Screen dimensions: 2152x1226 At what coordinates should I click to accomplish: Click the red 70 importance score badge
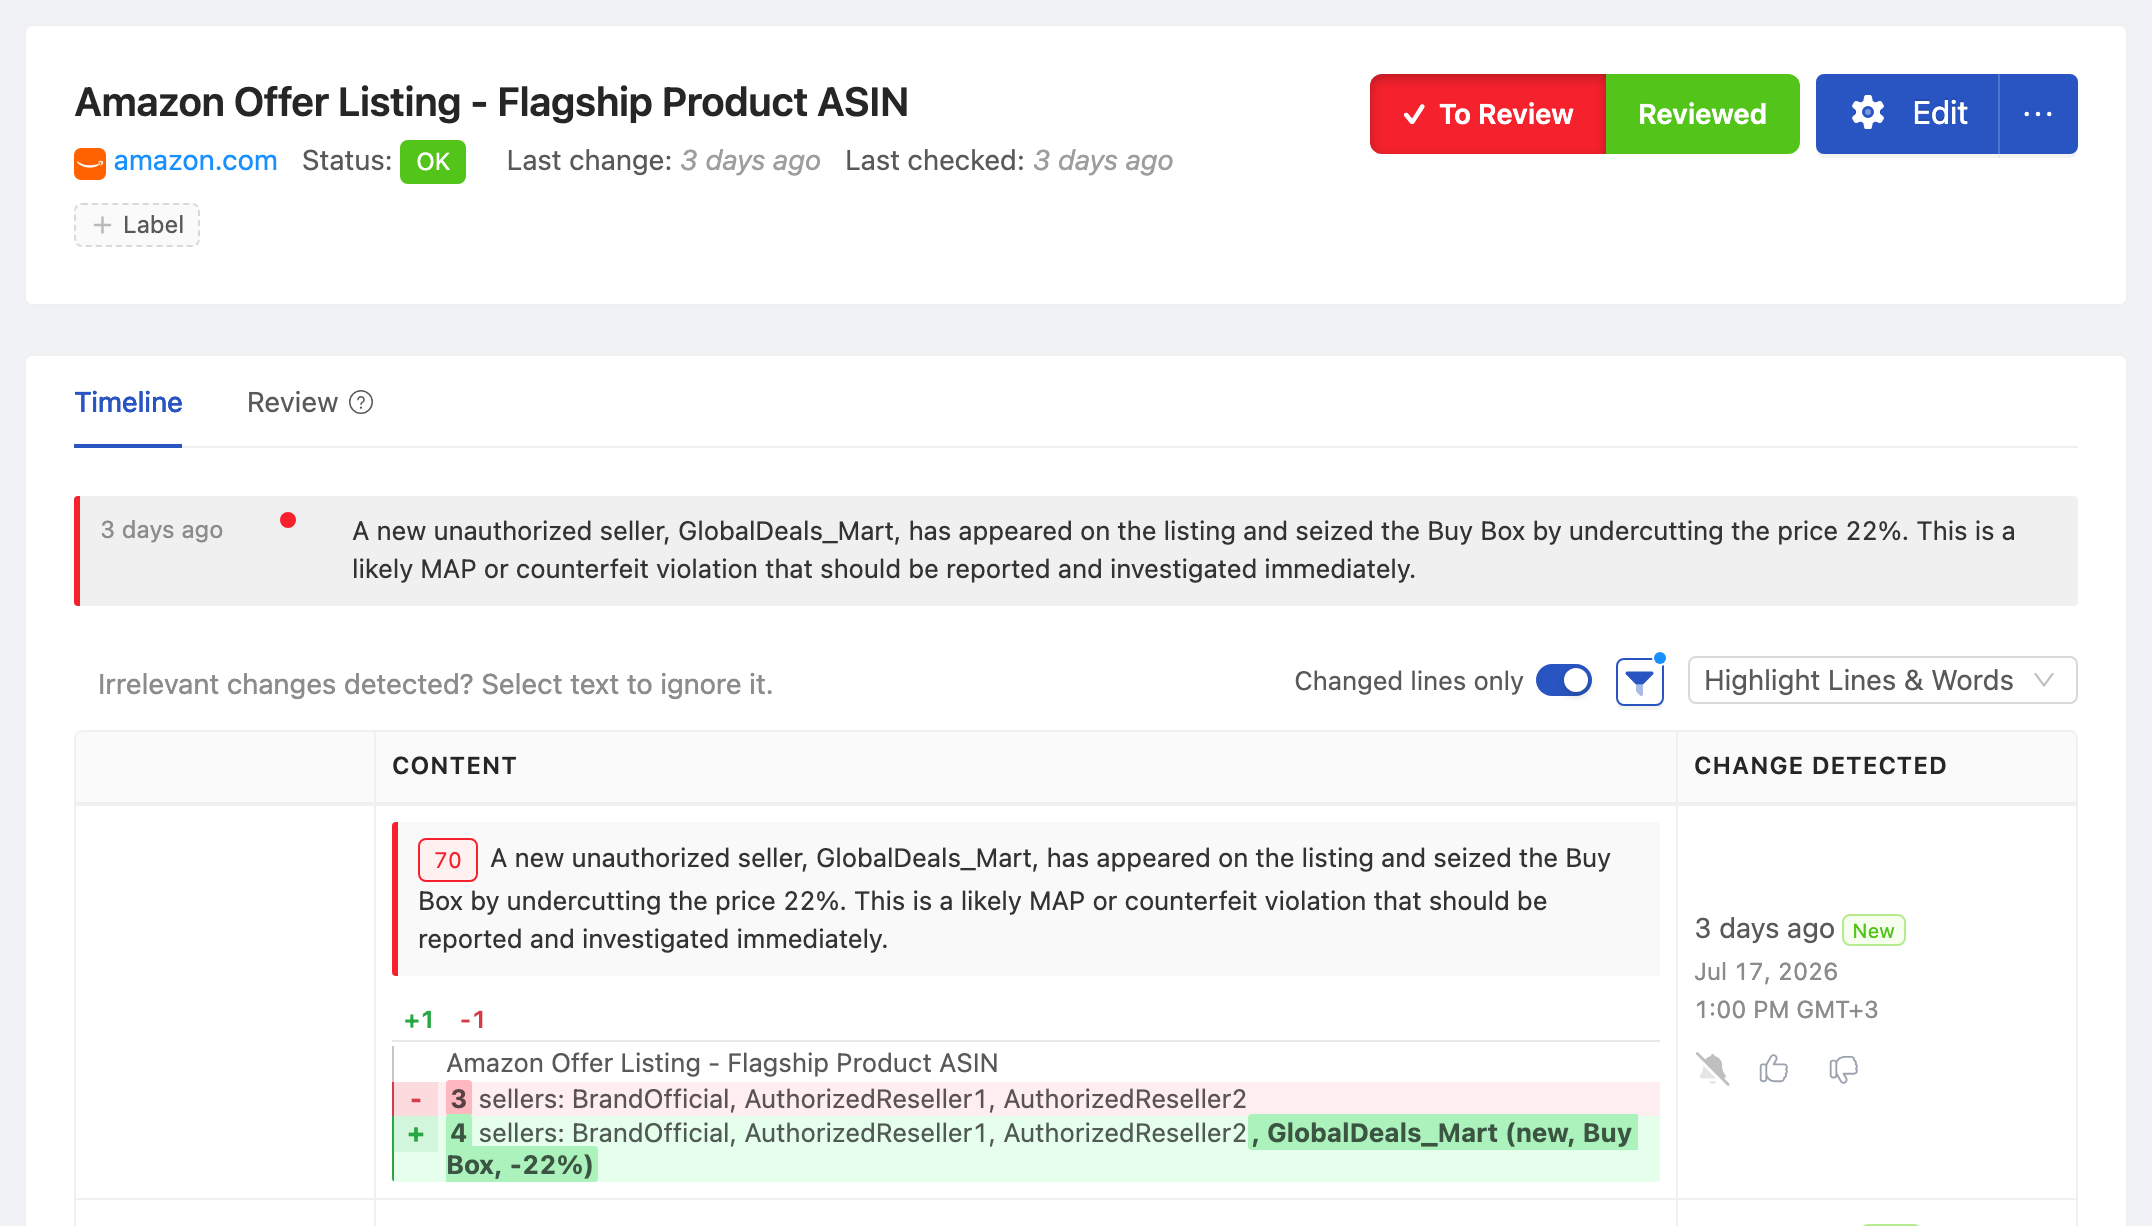[447, 860]
